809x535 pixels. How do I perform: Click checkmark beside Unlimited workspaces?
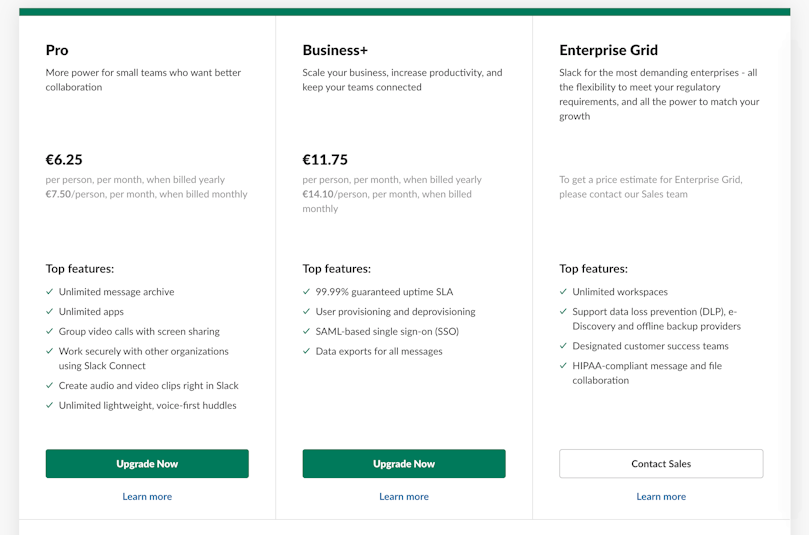(x=563, y=291)
